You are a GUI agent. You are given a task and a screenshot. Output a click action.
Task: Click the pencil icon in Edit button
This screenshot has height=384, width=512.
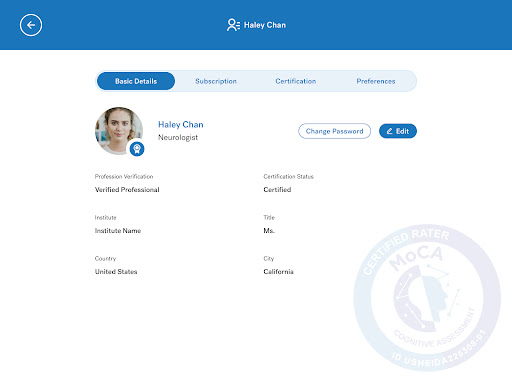(389, 131)
